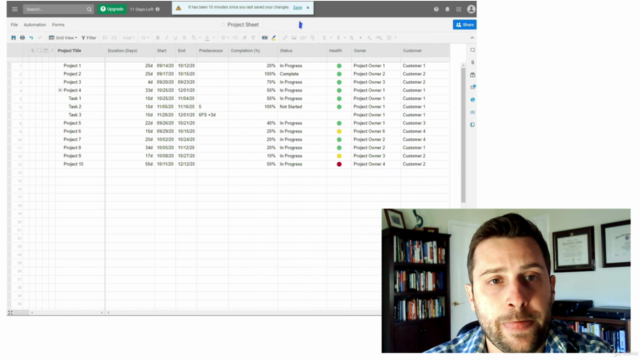Open the File menu
The width and height of the screenshot is (640, 360).
14,24
